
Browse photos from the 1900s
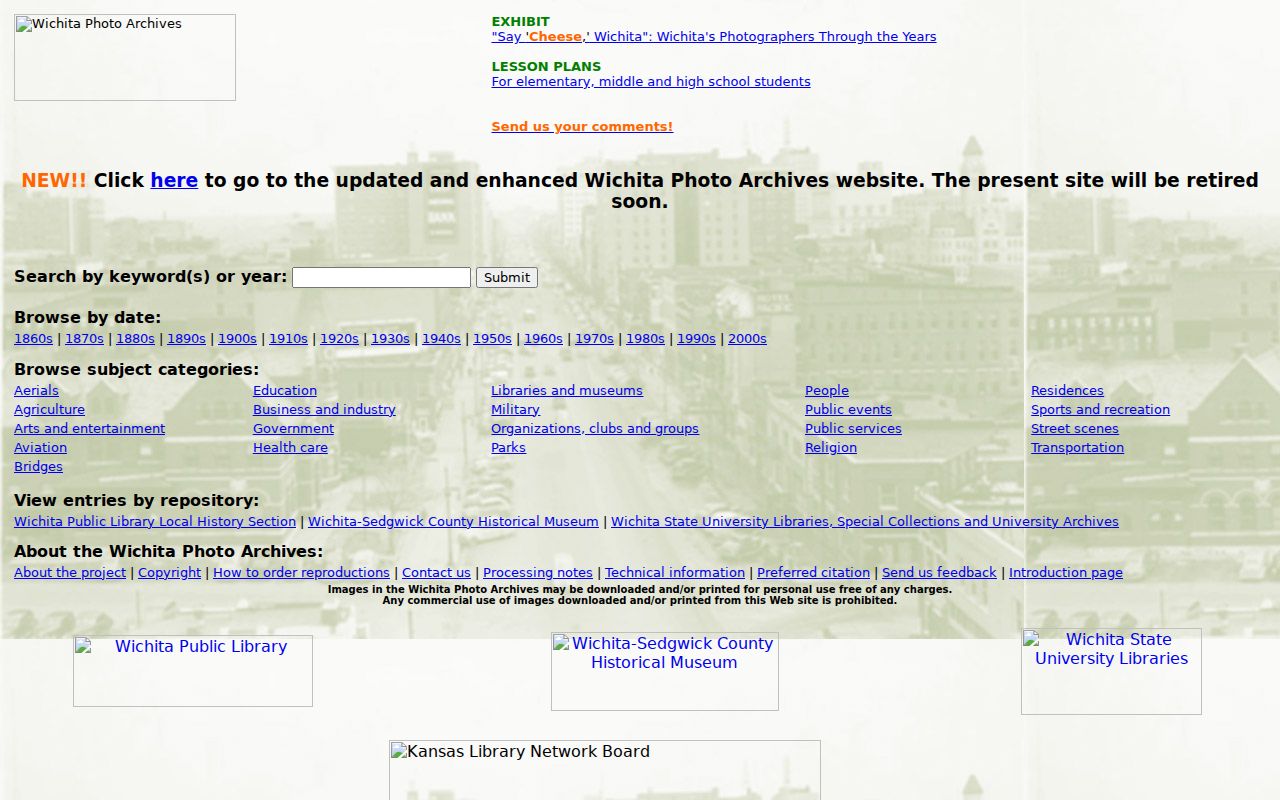tap(237, 339)
